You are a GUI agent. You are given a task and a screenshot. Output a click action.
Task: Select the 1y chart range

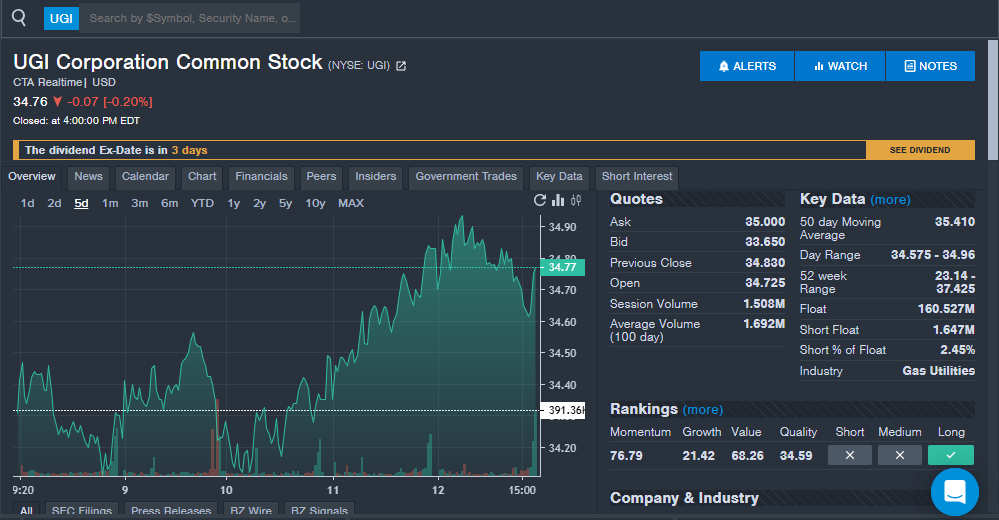pos(234,203)
